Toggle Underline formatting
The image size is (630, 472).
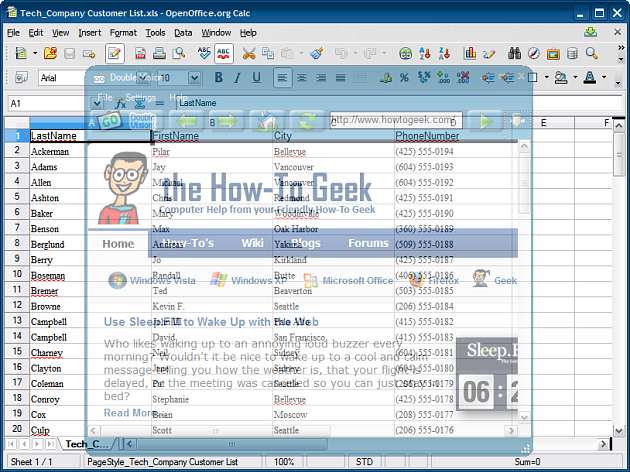coord(256,78)
